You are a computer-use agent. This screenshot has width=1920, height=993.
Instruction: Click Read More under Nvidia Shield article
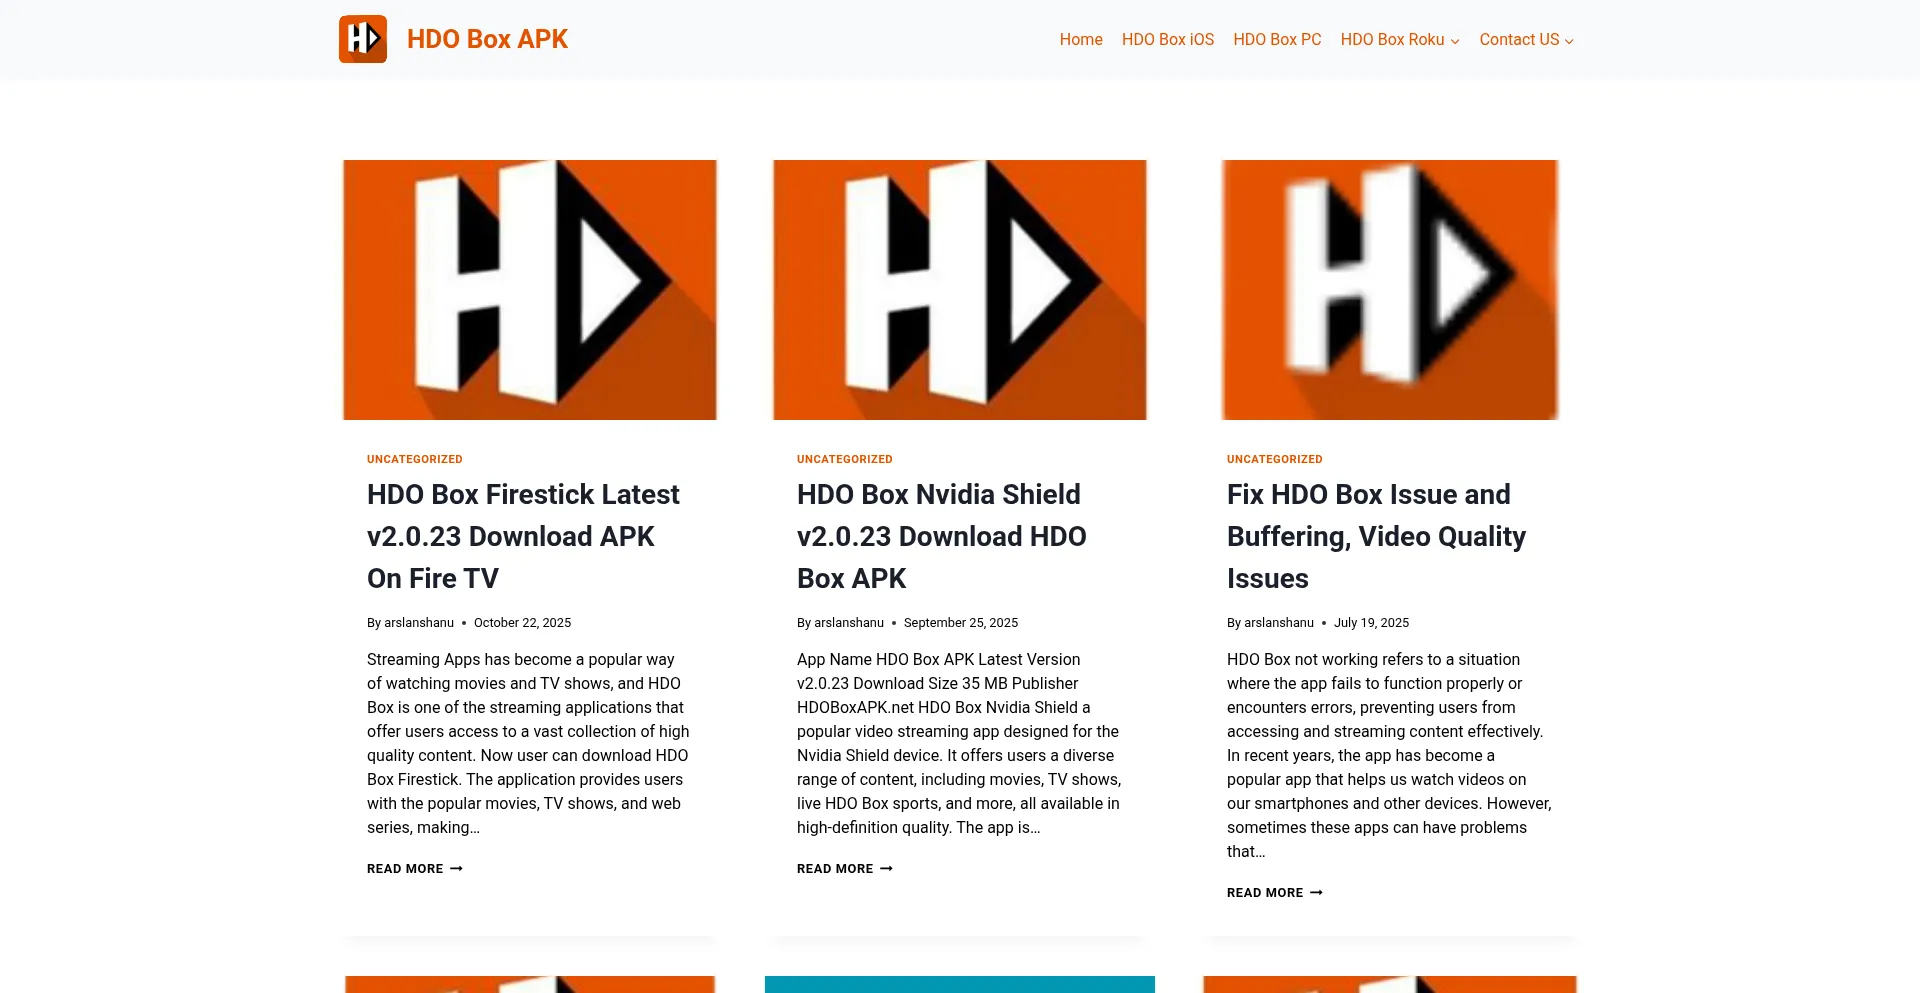click(x=844, y=869)
